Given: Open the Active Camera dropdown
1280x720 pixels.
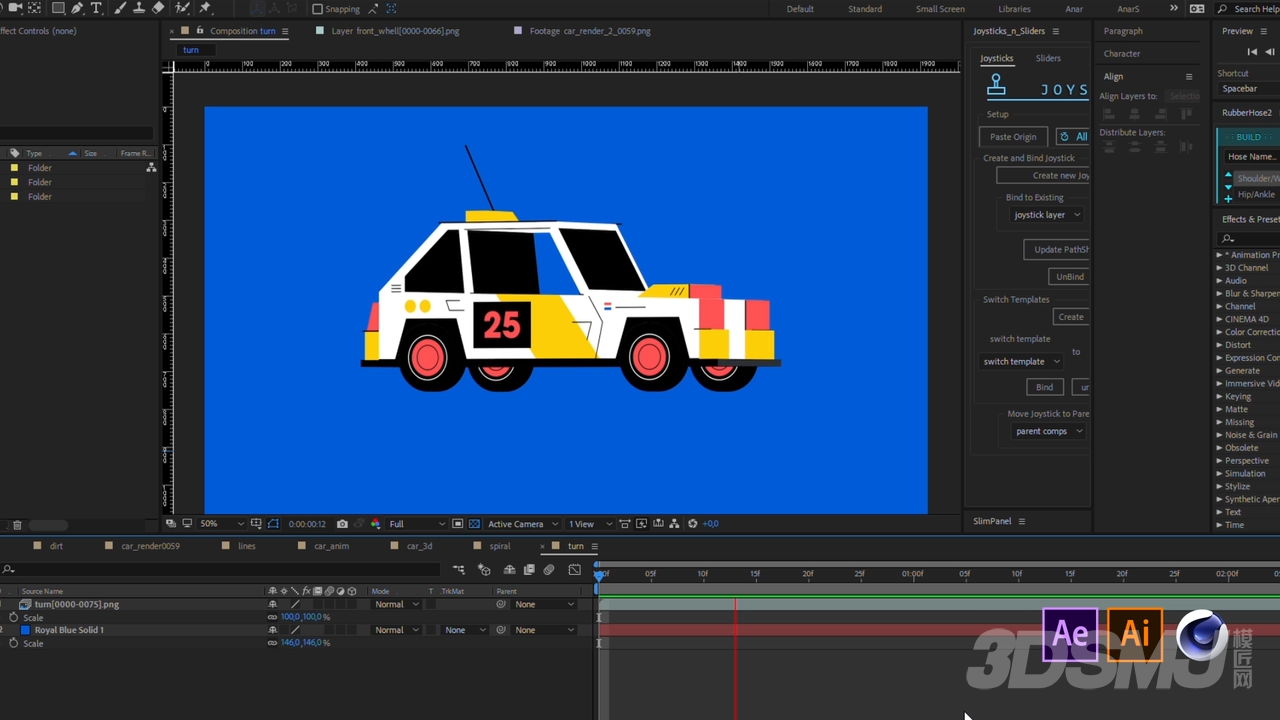Looking at the screenshot, I should coord(522,524).
